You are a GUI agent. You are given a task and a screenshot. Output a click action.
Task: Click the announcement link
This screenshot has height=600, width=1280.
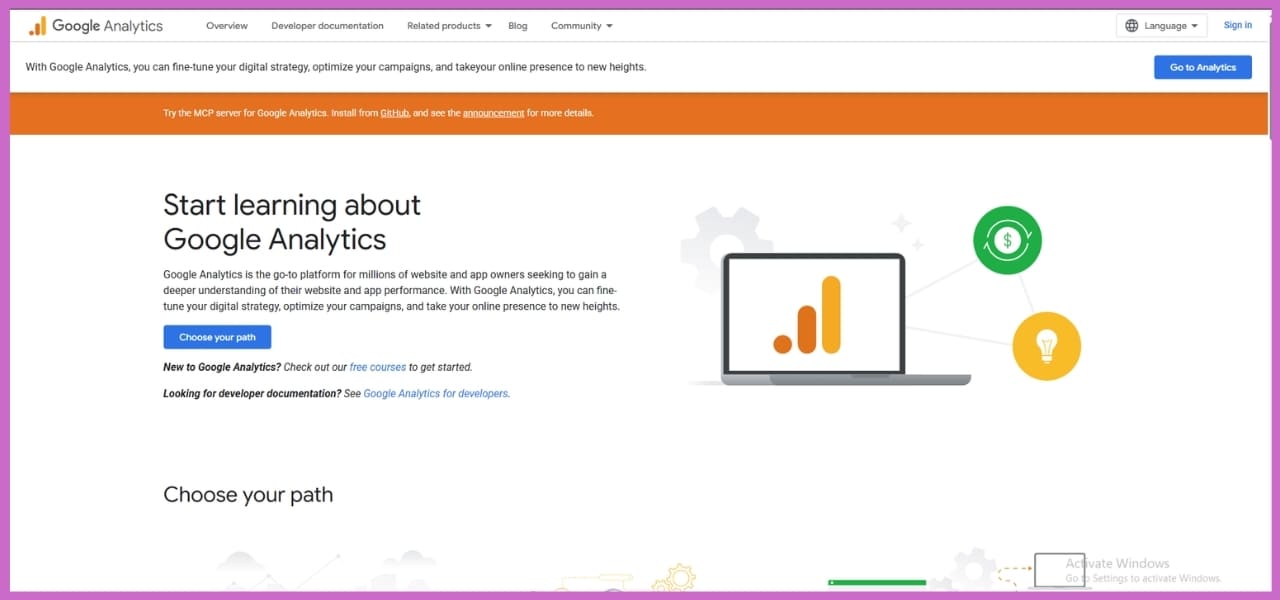493,113
